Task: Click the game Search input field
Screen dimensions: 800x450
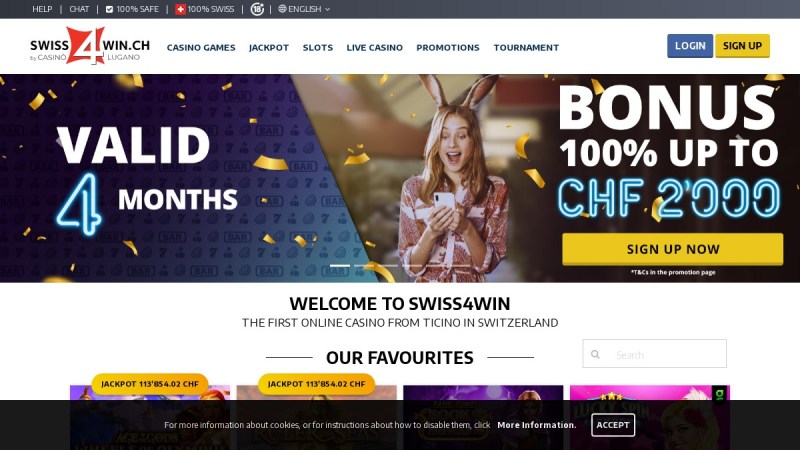Action: [655, 354]
